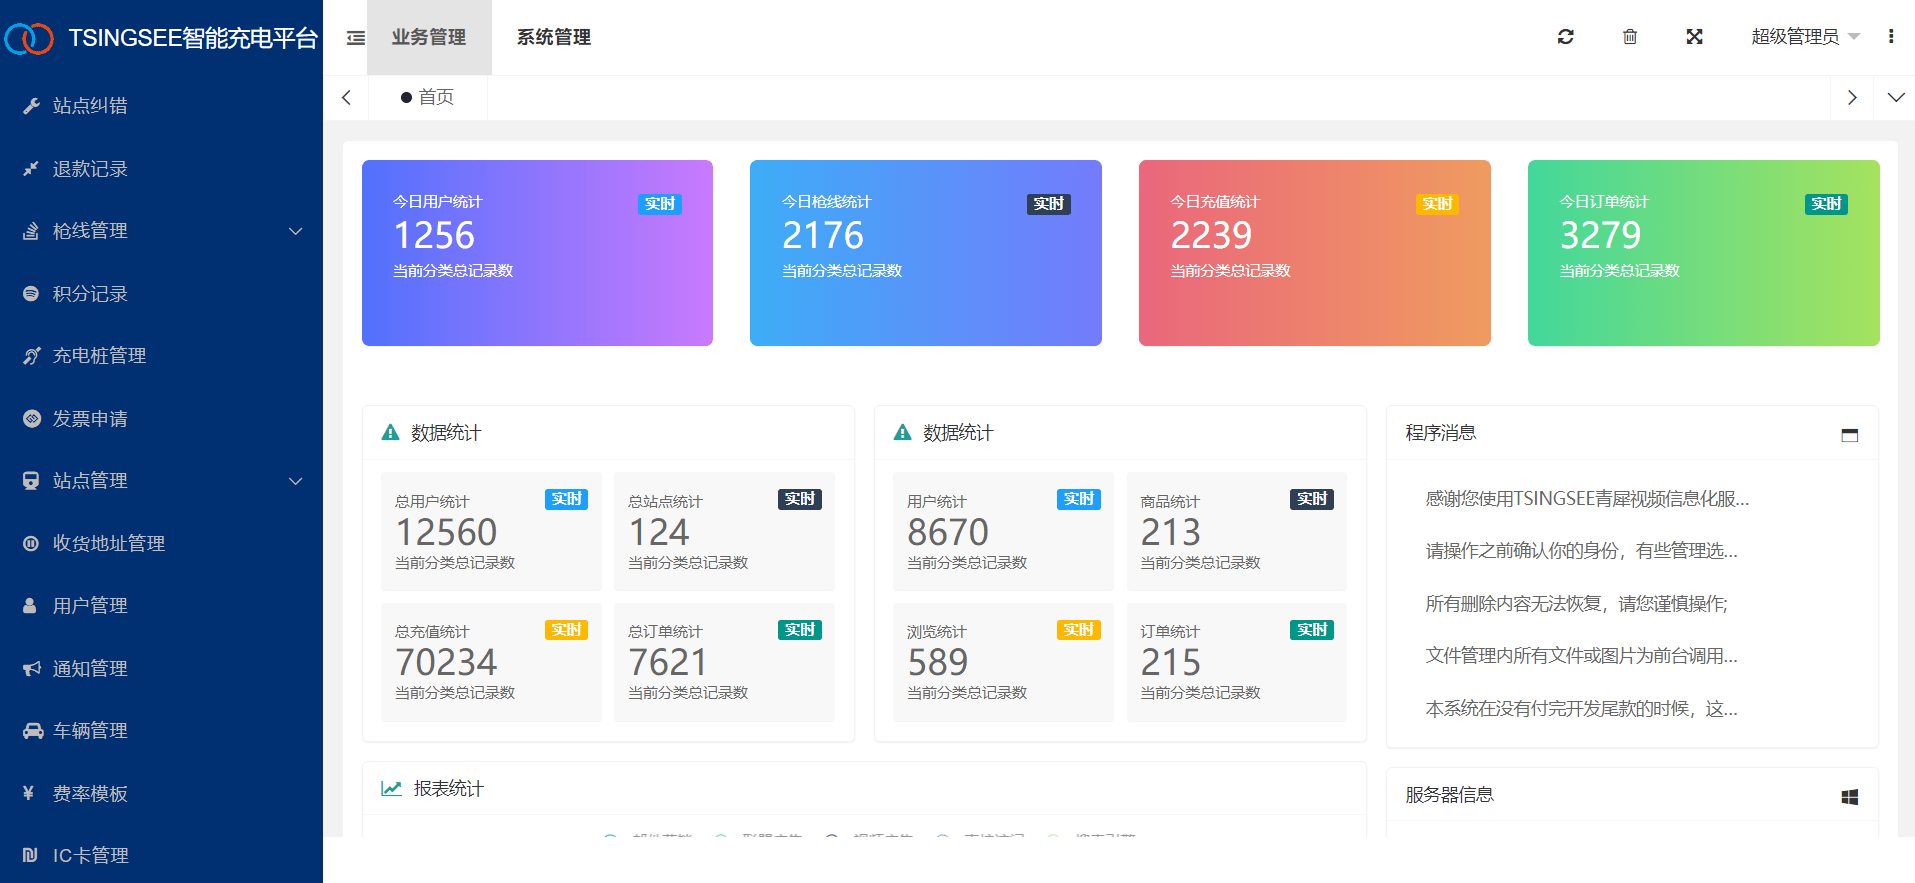Screen dimensions: 1915x883
Task: Click the Windows icon on 服务器信息 panel
Action: click(1850, 797)
